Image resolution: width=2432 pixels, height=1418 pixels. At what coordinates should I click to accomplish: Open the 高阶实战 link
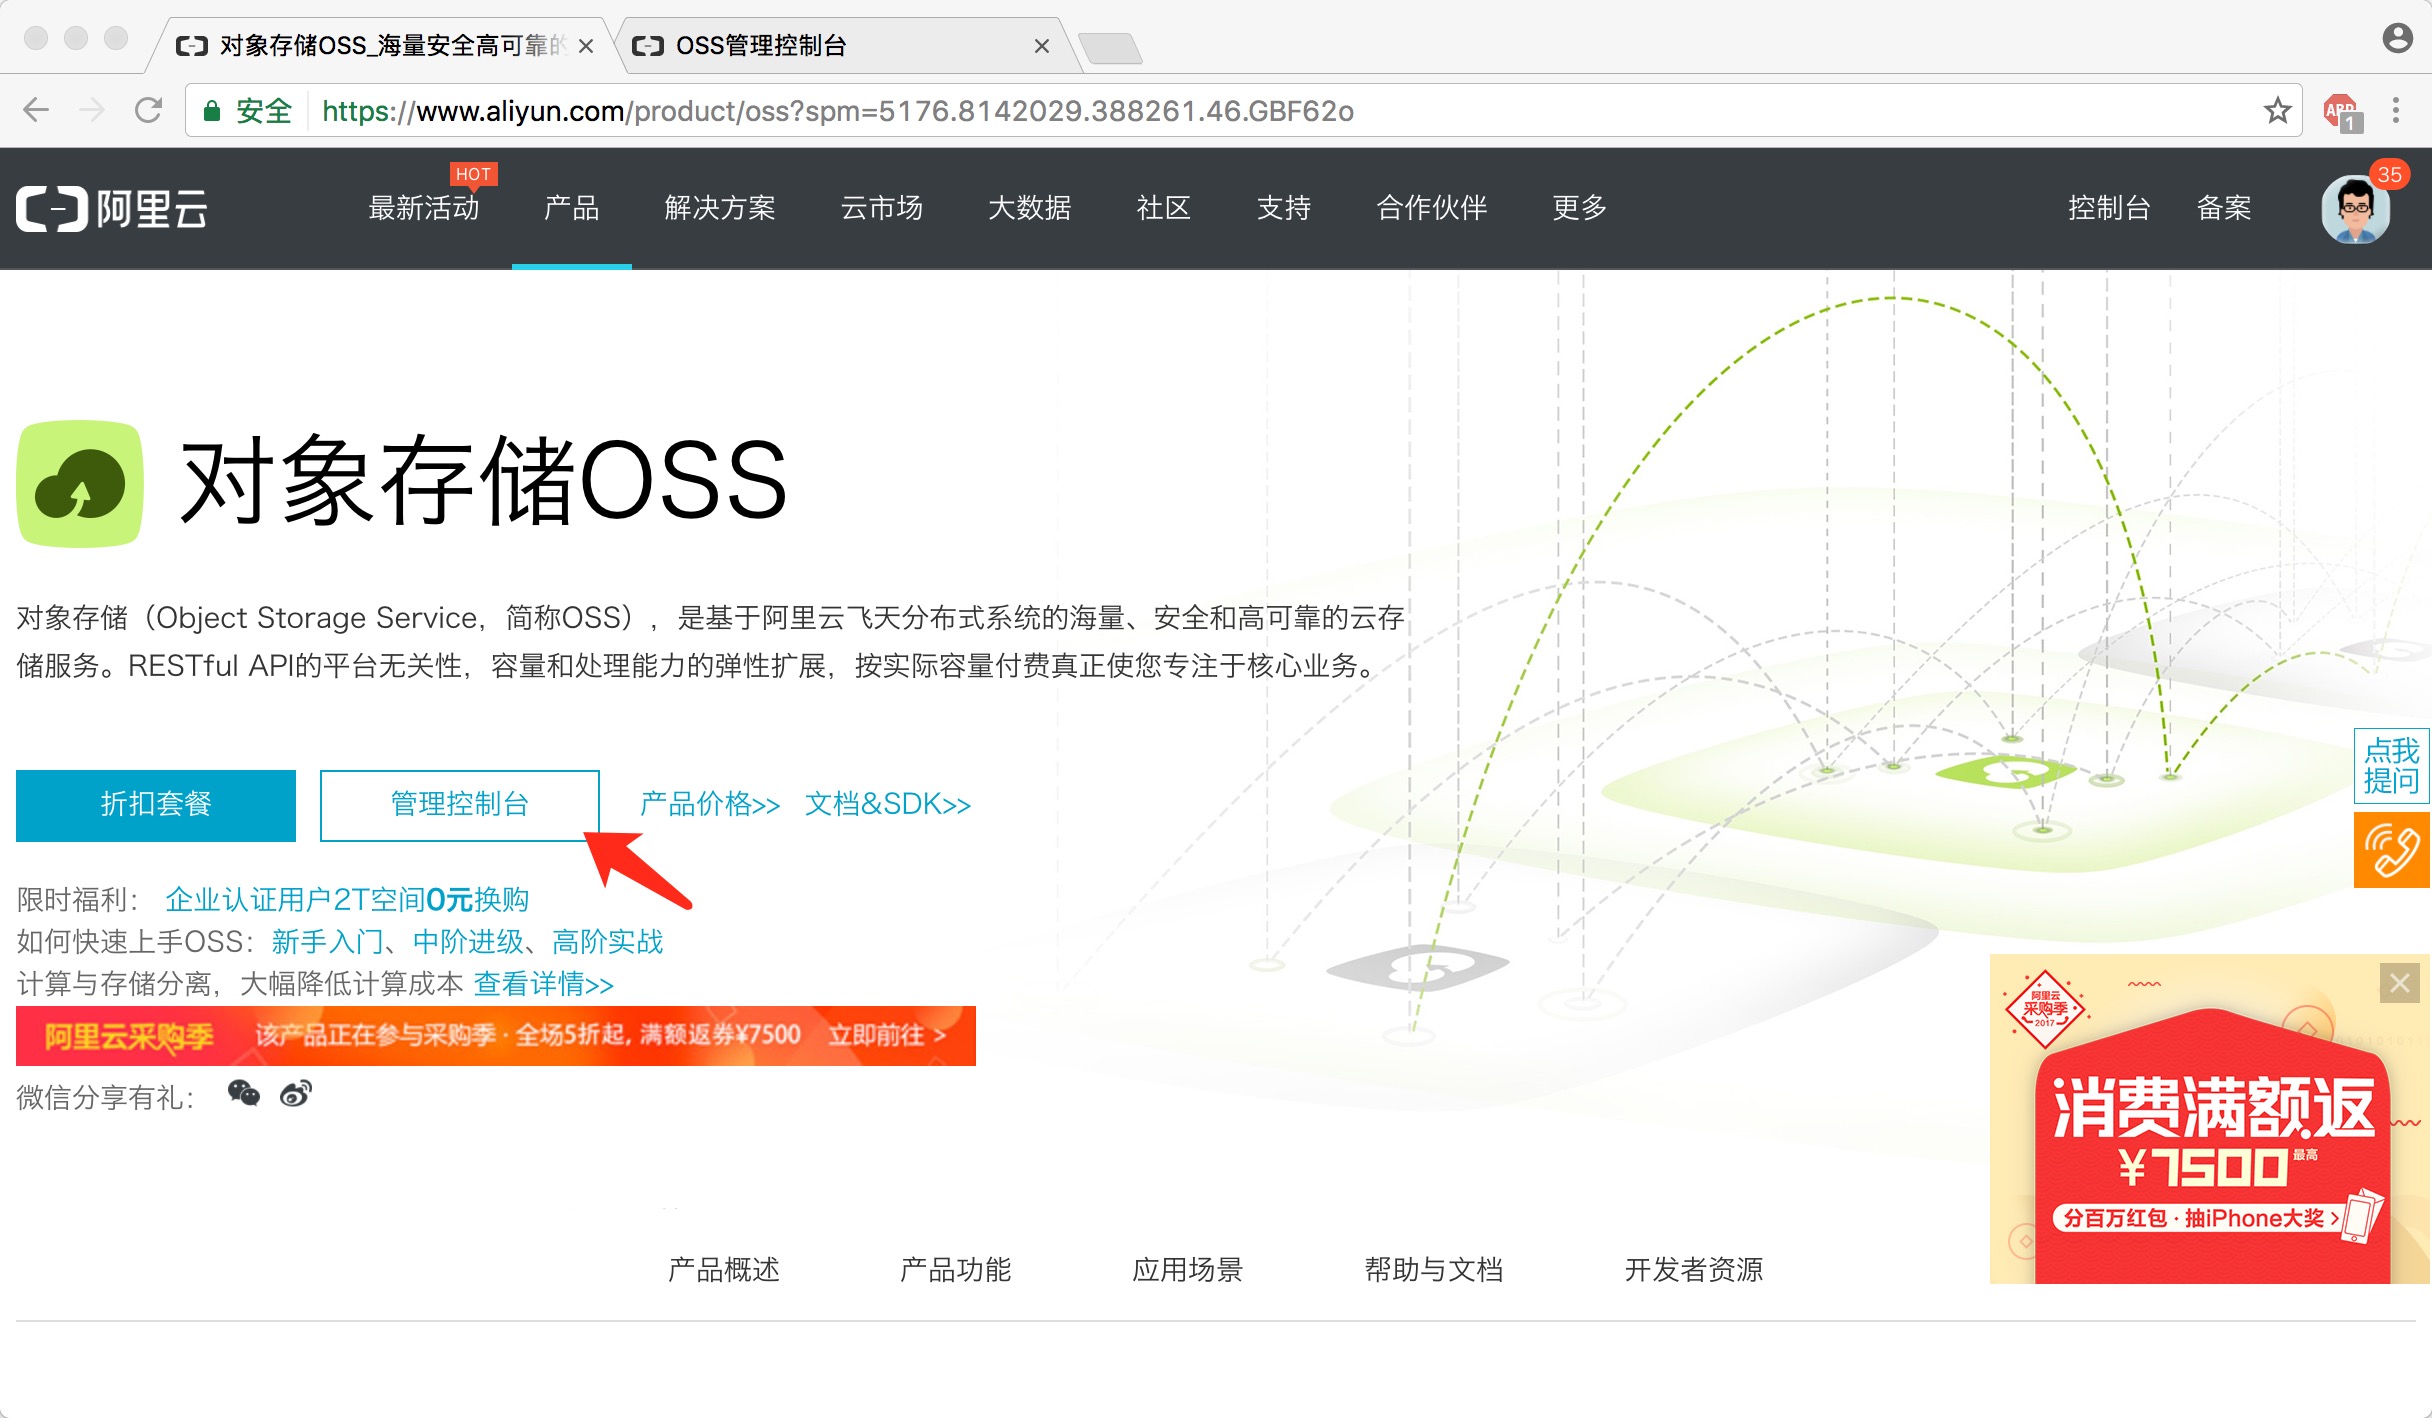tap(608, 942)
